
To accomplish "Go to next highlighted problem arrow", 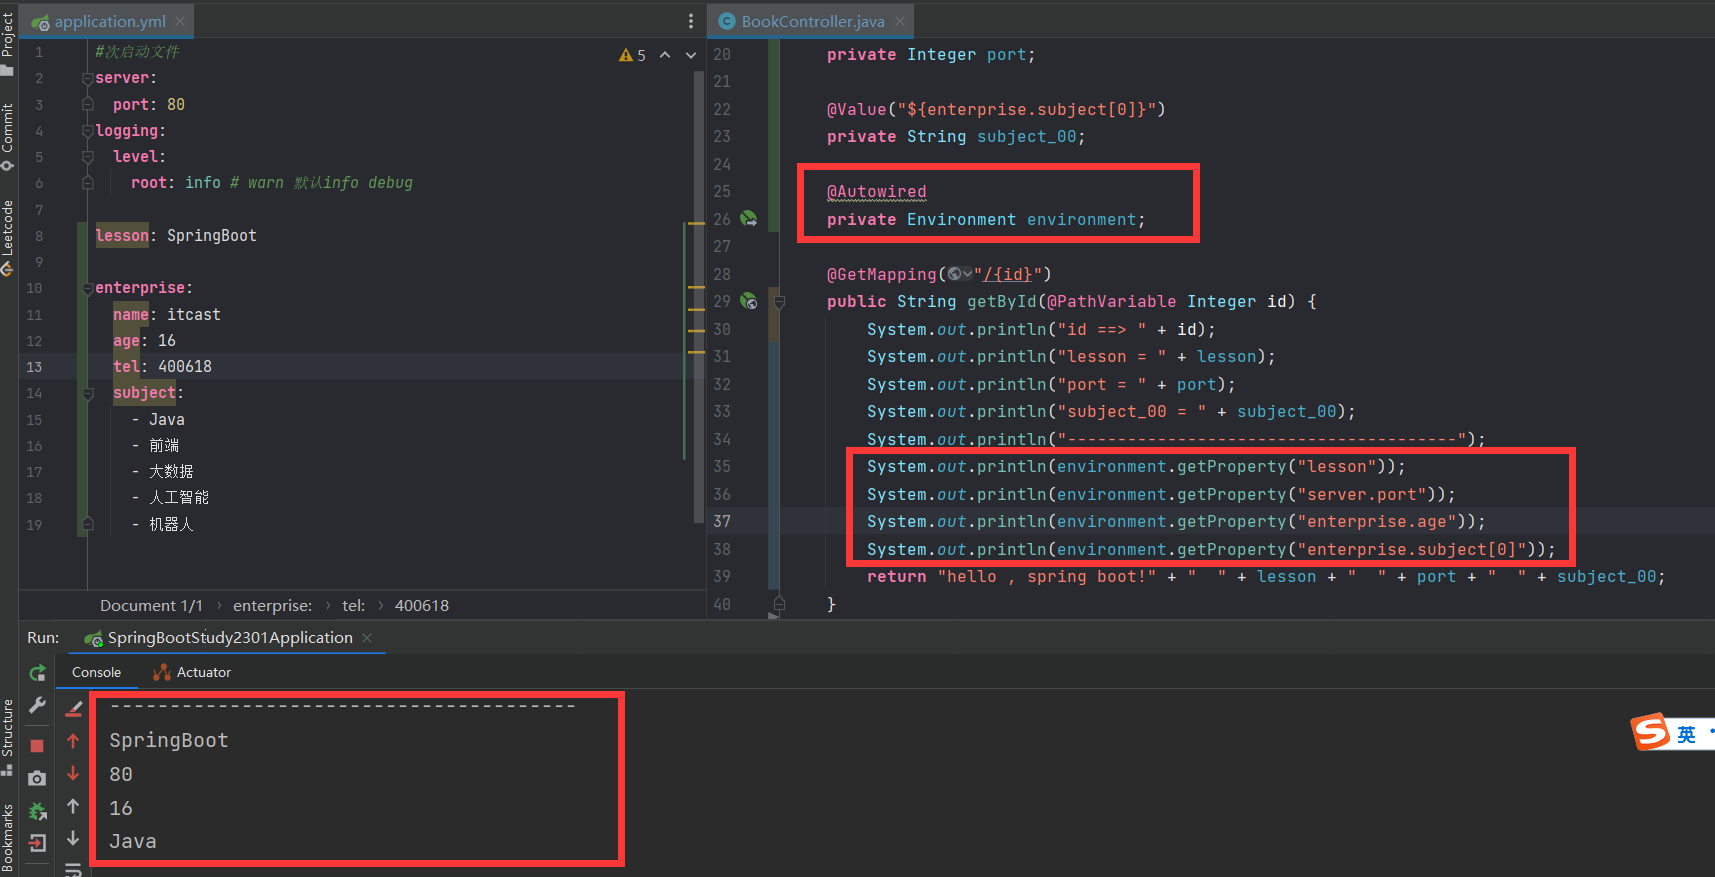I will (x=691, y=55).
